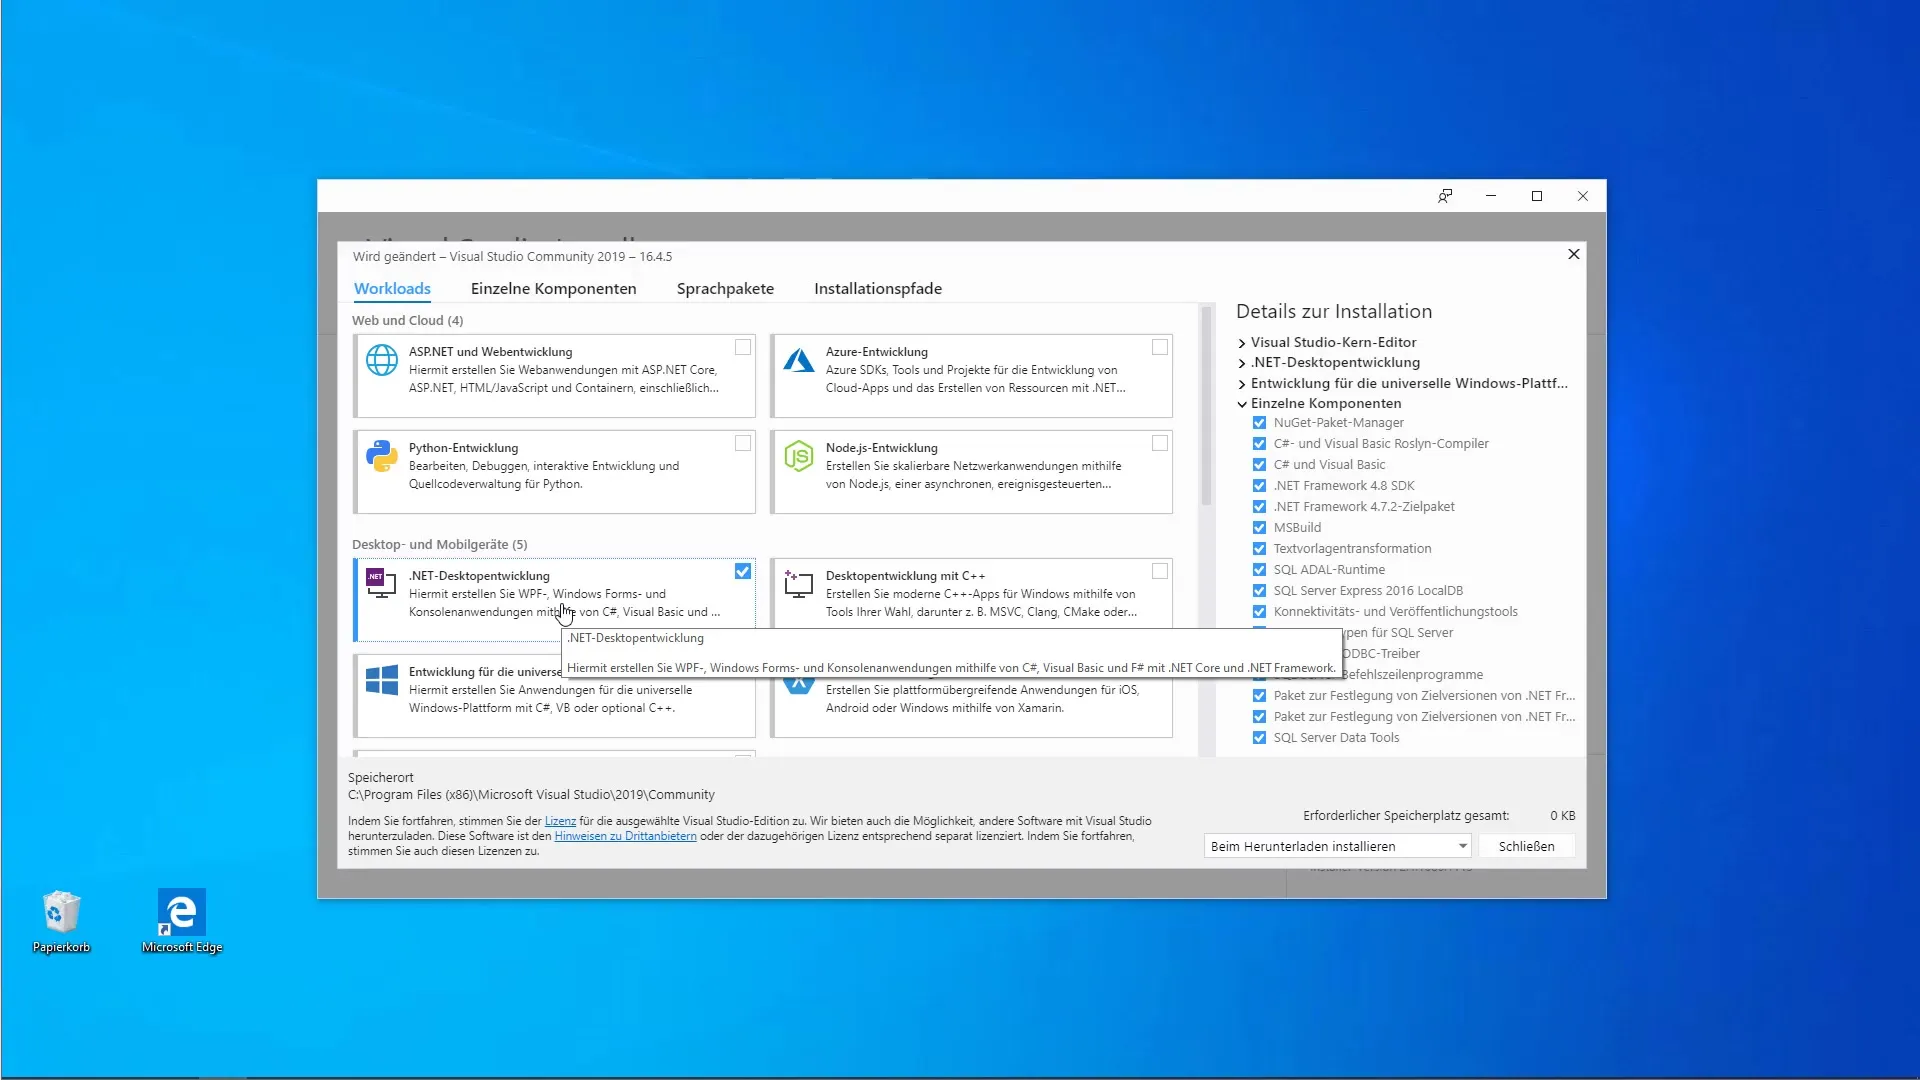The image size is (1920, 1080).
Task: Click the workloads list vertical scrollbar
Action: coord(1206,405)
